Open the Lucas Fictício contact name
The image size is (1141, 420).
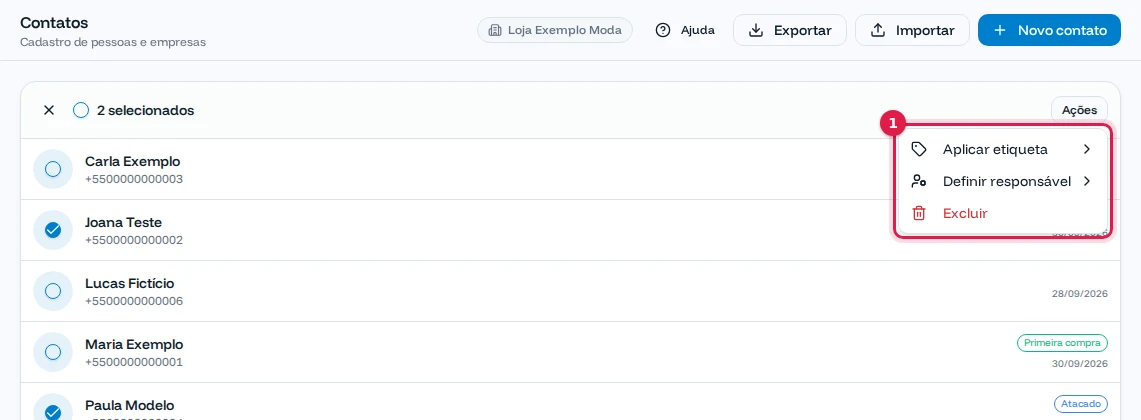tap(130, 284)
